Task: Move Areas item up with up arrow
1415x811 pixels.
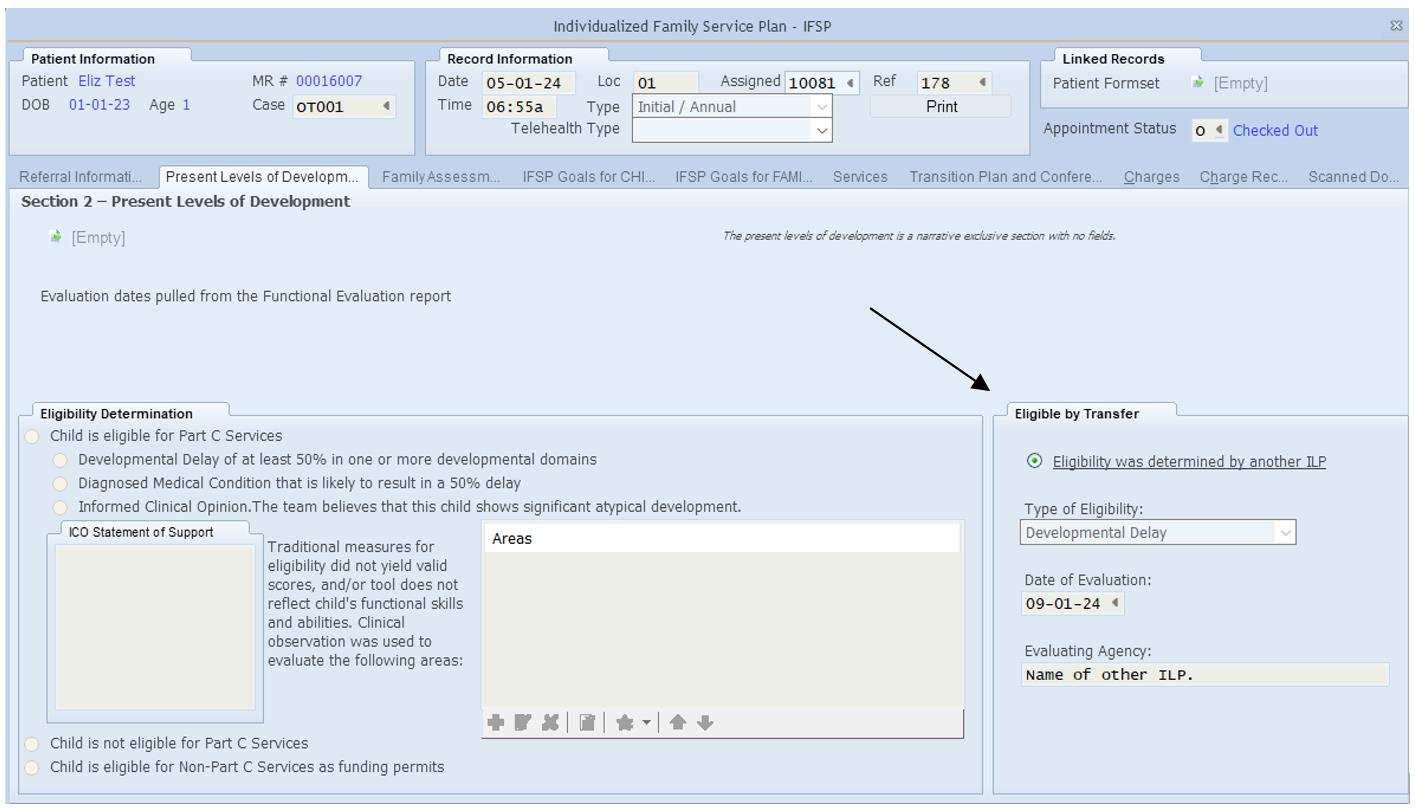Action: pos(678,723)
